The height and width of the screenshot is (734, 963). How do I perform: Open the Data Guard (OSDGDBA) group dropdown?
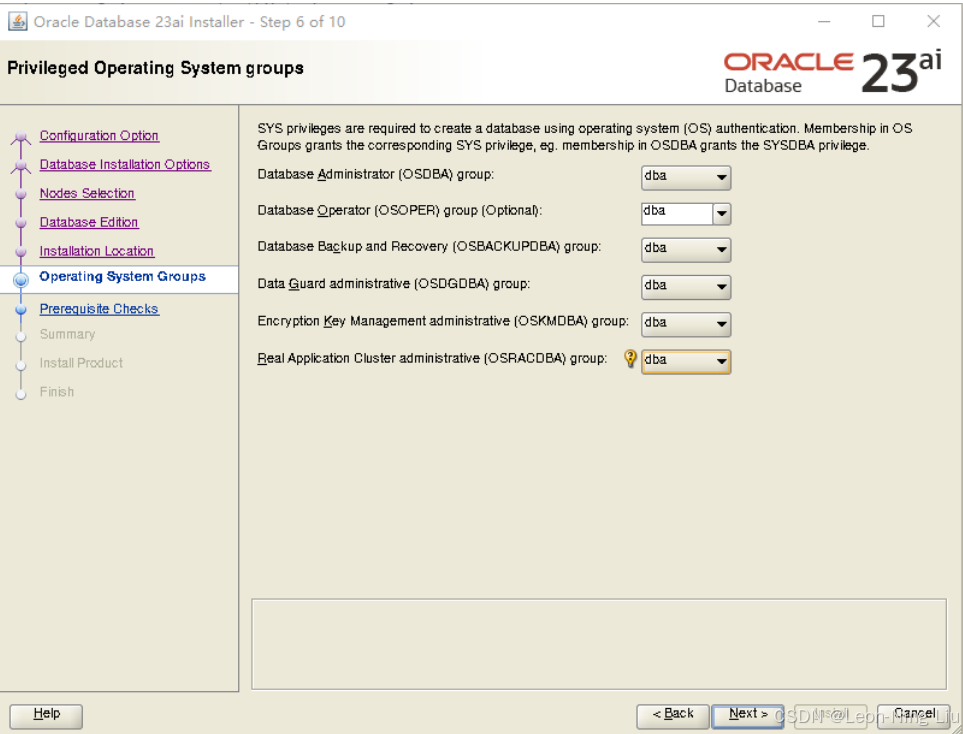click(x=686, y=287)
